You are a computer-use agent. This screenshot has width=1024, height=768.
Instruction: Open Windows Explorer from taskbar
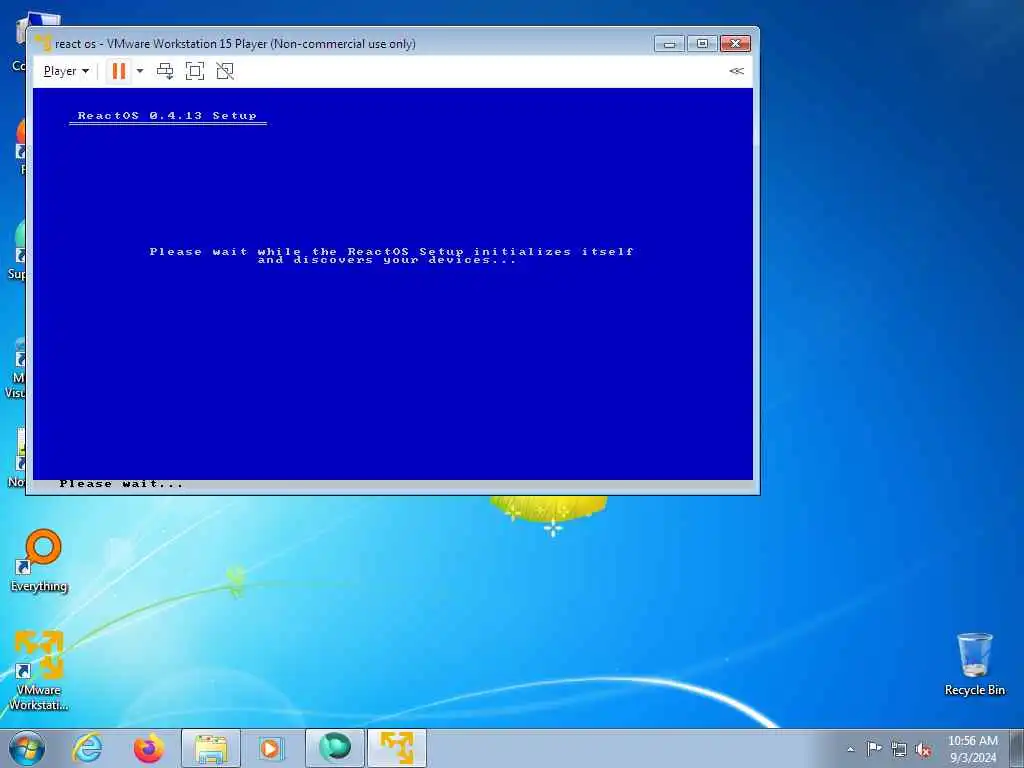[211, 748]
